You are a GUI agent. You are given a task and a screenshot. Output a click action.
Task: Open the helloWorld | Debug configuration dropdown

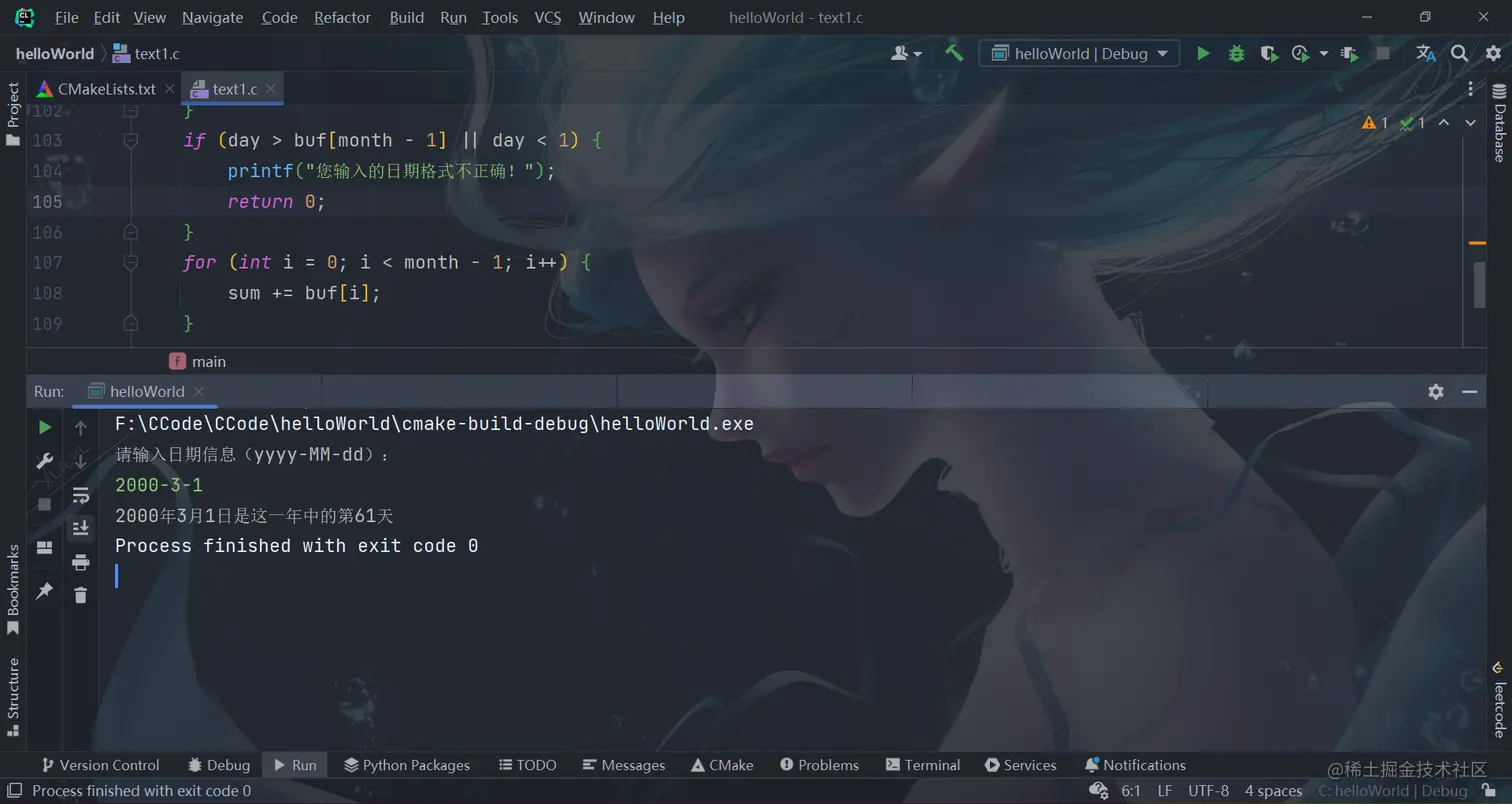1079,53
